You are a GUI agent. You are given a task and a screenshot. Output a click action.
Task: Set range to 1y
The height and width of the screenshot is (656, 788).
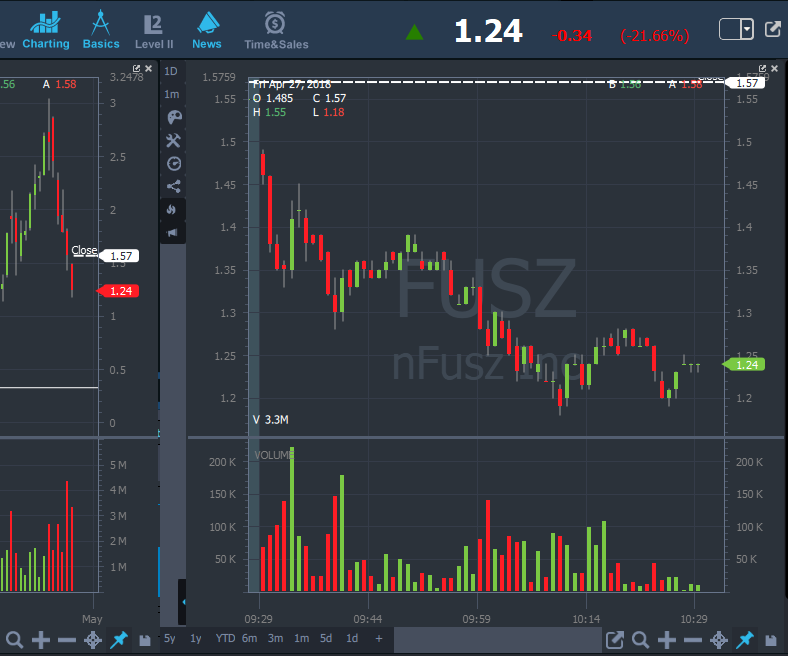point(195,638)
